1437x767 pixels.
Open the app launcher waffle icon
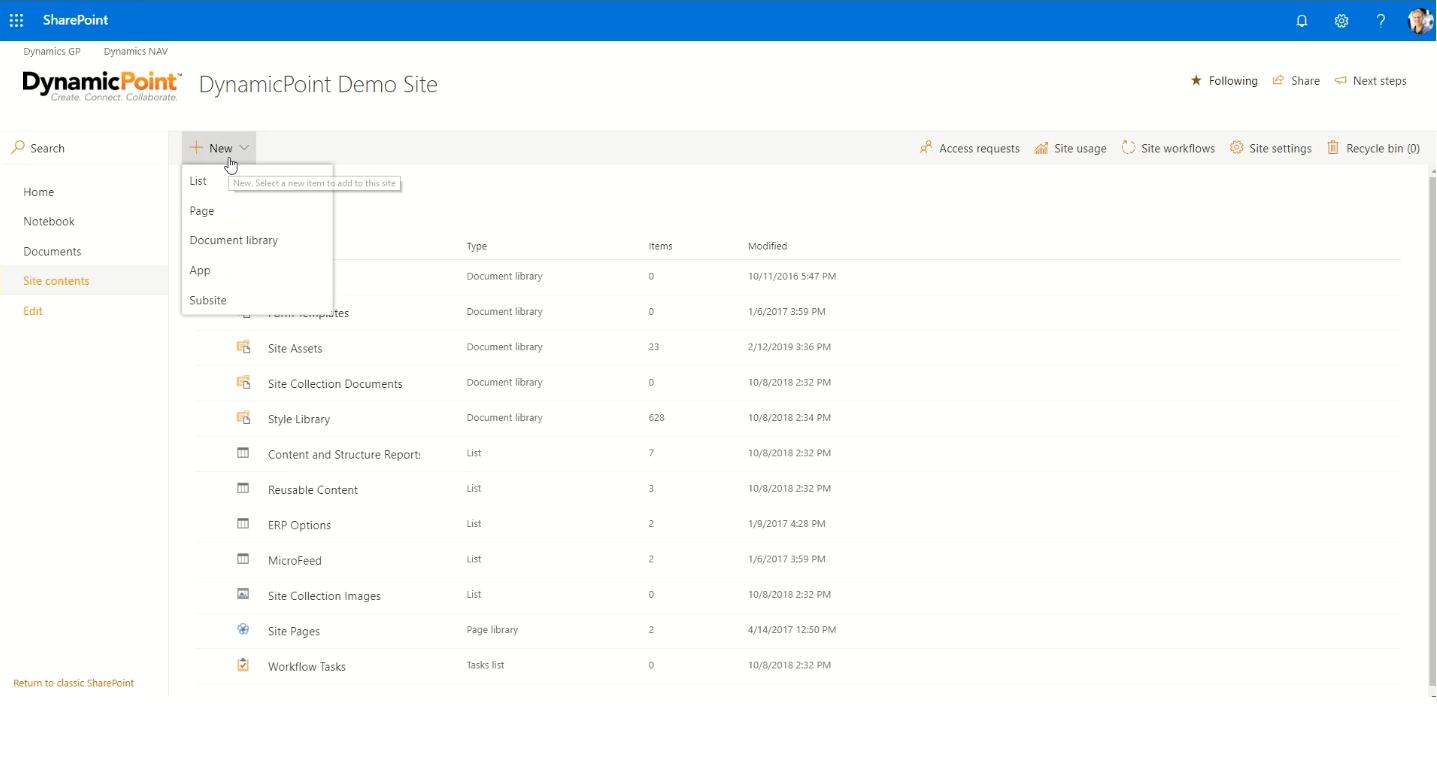tap(16, 20)
